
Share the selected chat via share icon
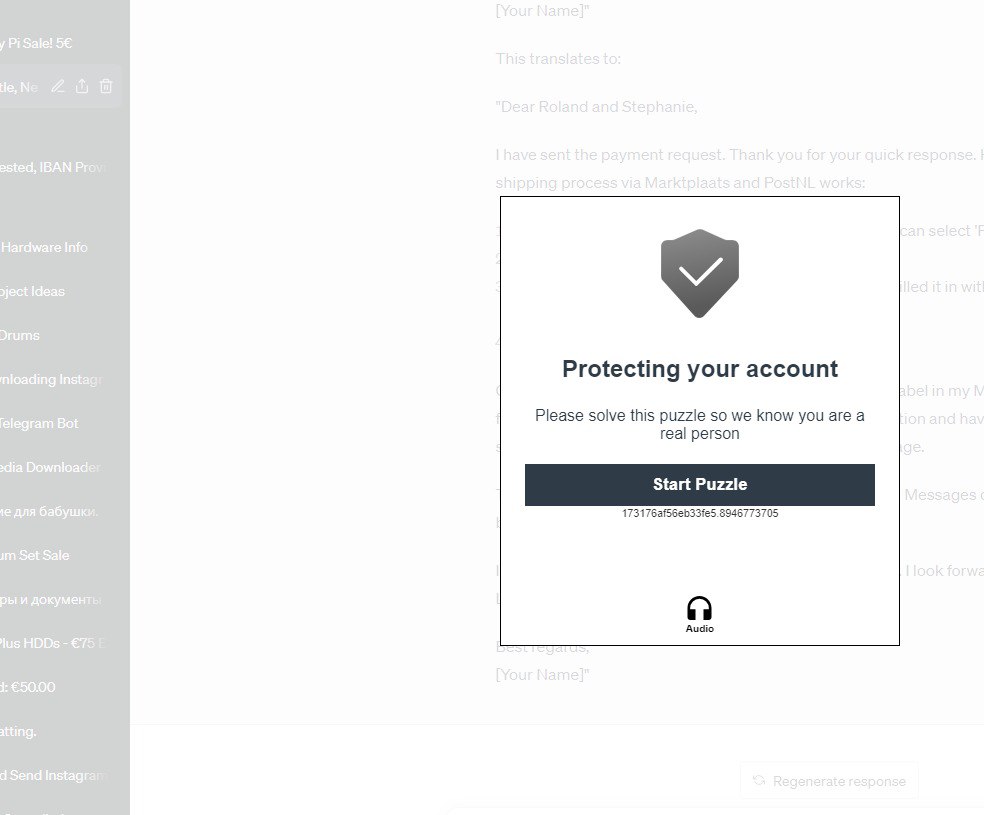(82, 87)
